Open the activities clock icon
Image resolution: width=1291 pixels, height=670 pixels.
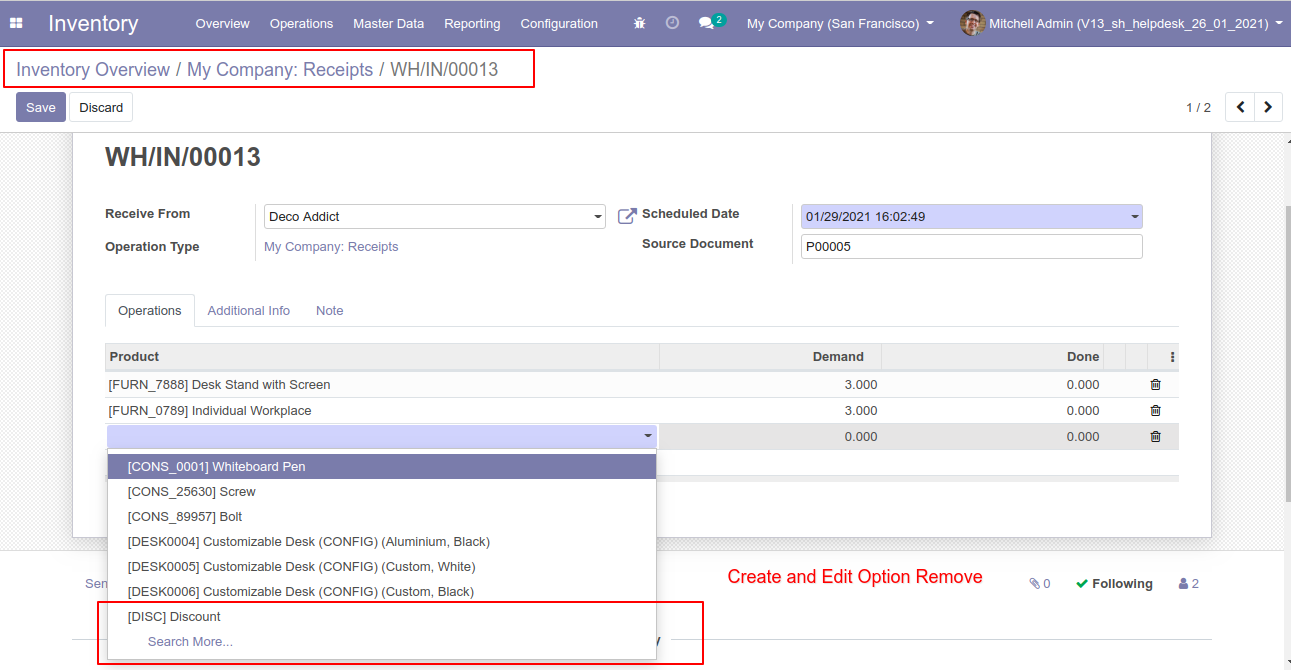(672, 23)
